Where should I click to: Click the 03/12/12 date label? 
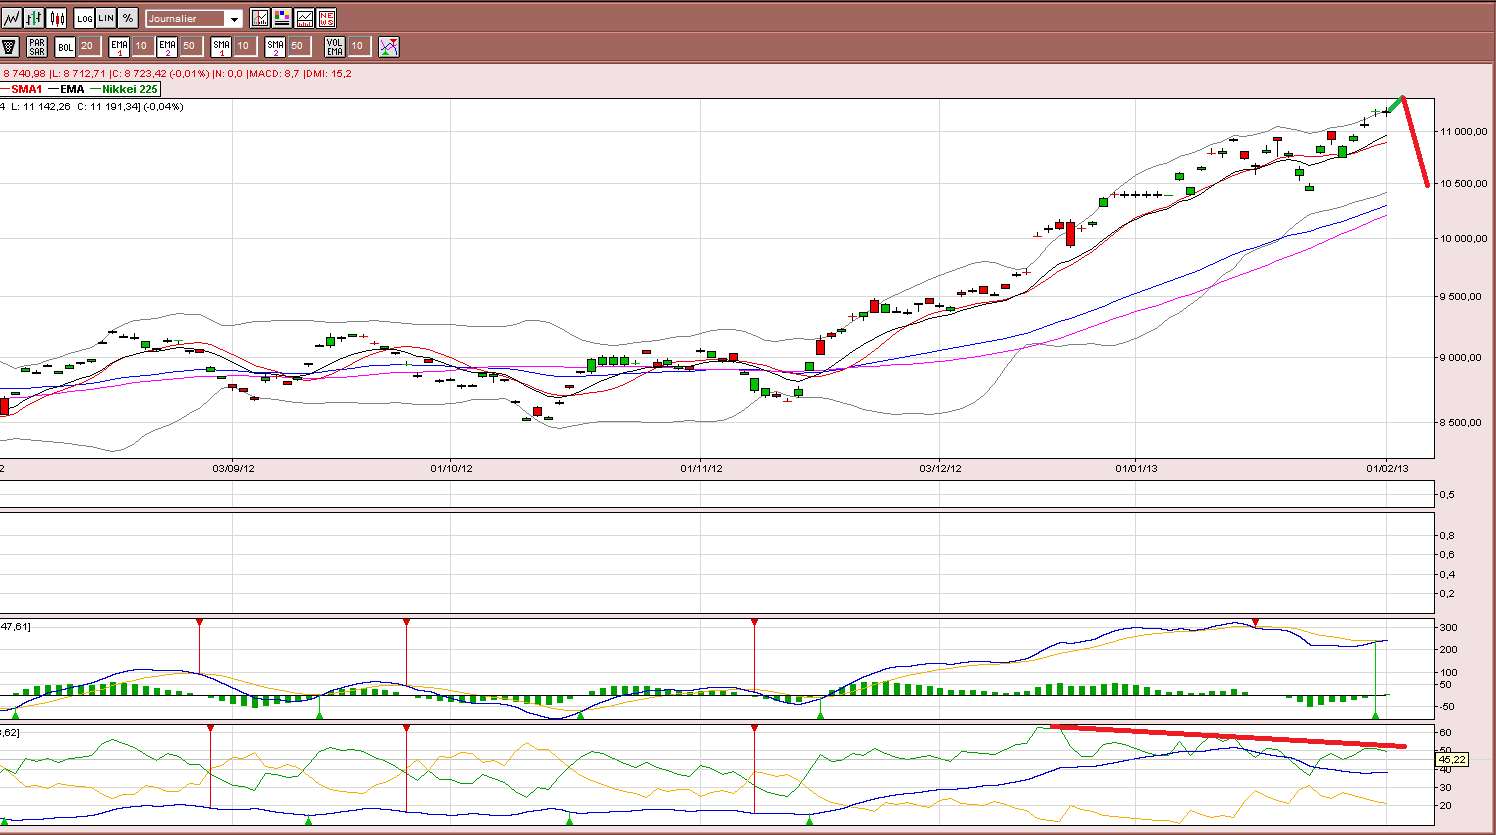(x=941, y=468)
